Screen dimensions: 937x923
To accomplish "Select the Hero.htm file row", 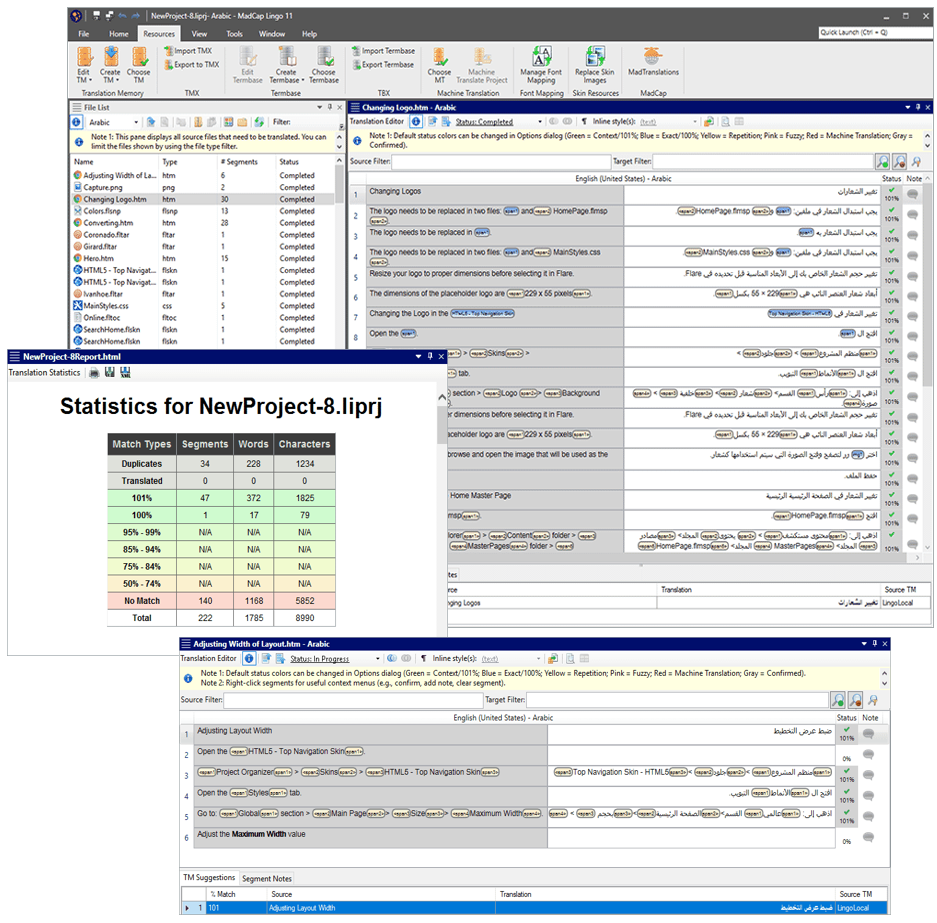I will (x=202, y=259).
